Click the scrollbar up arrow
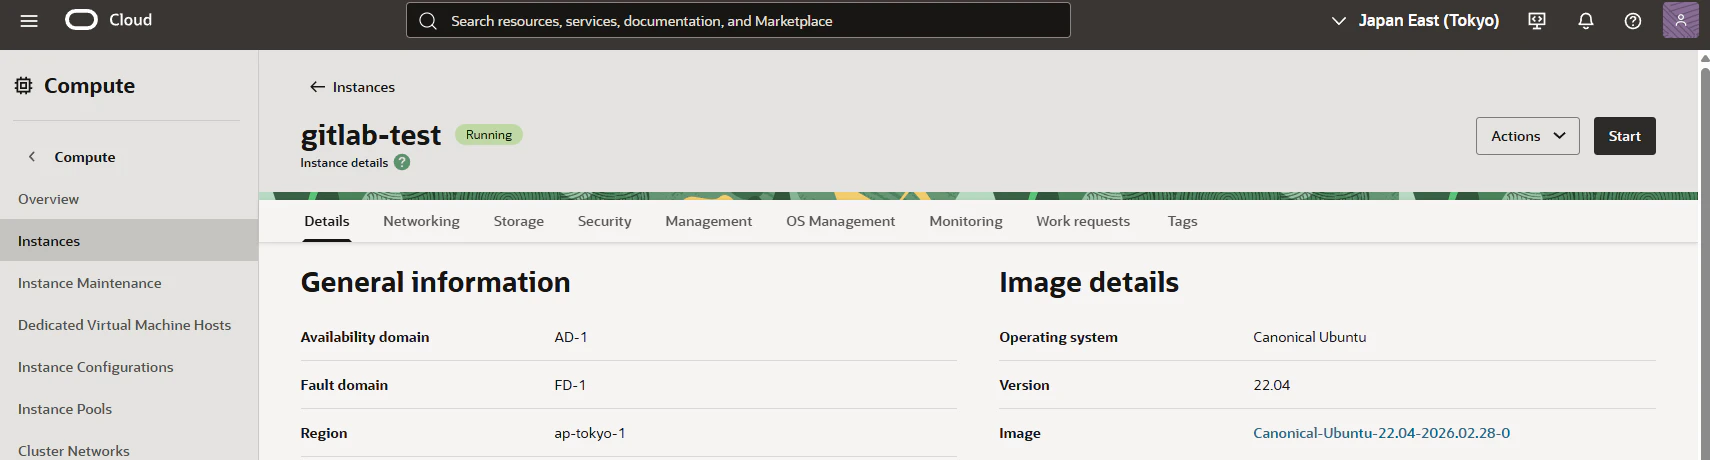Viewport: 1710px width, 460px height. tap(1704, 58)
